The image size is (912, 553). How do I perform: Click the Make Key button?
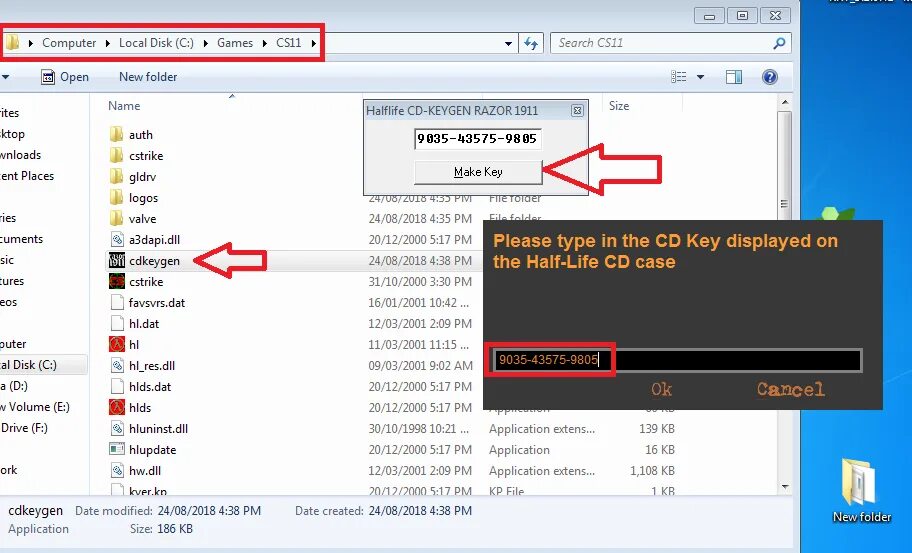(478, 172)
